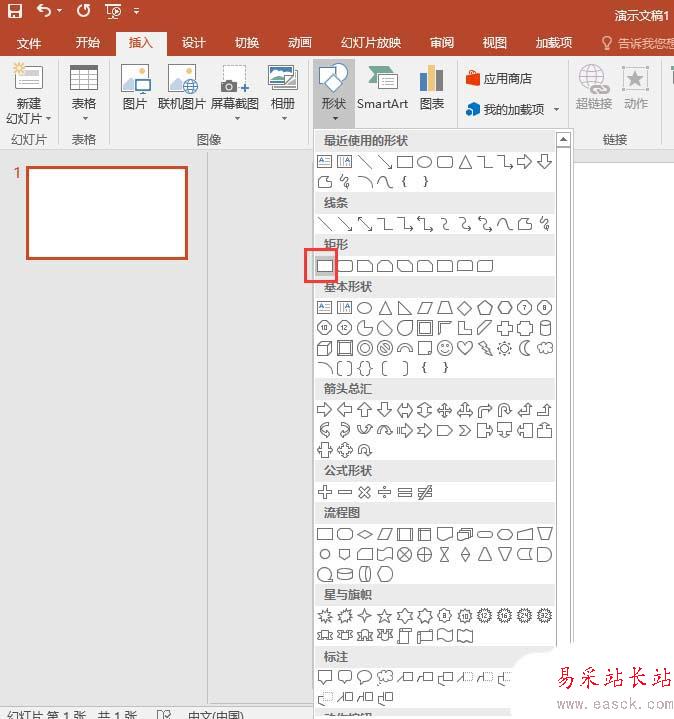Switch to the 设计 tab
674x719 pixels.
coord(193,43)
